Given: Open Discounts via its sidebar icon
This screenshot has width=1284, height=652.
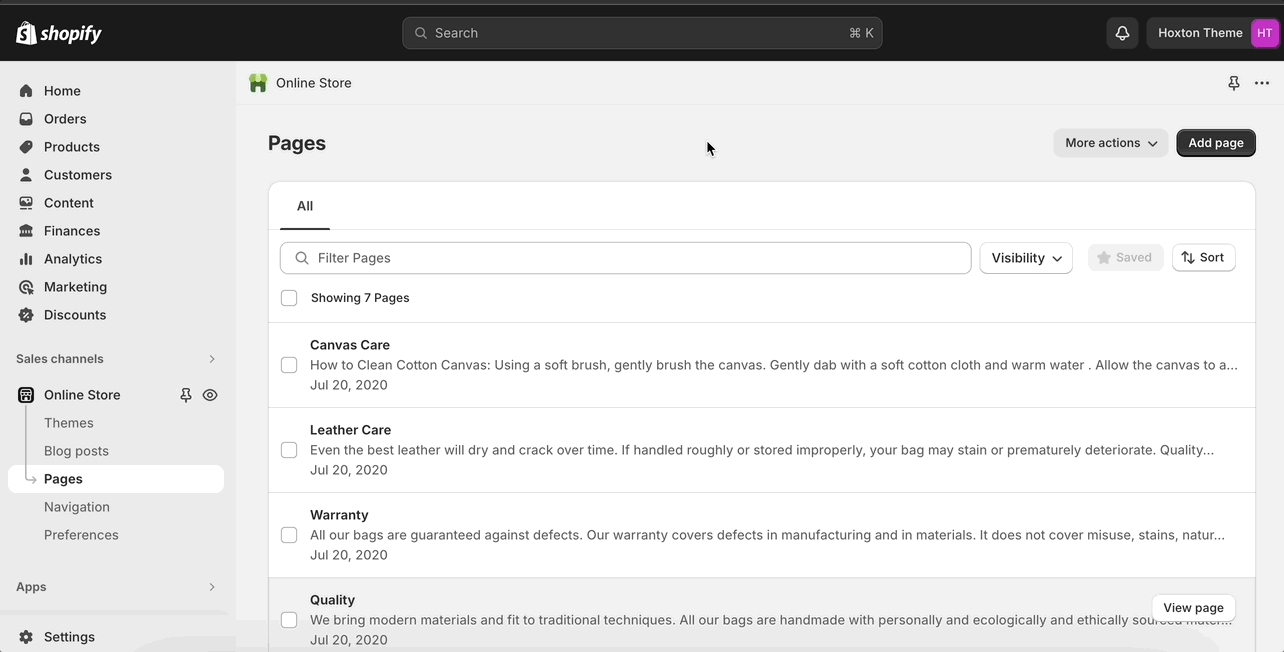Looking at the screenshot, I should coord(26,315).
